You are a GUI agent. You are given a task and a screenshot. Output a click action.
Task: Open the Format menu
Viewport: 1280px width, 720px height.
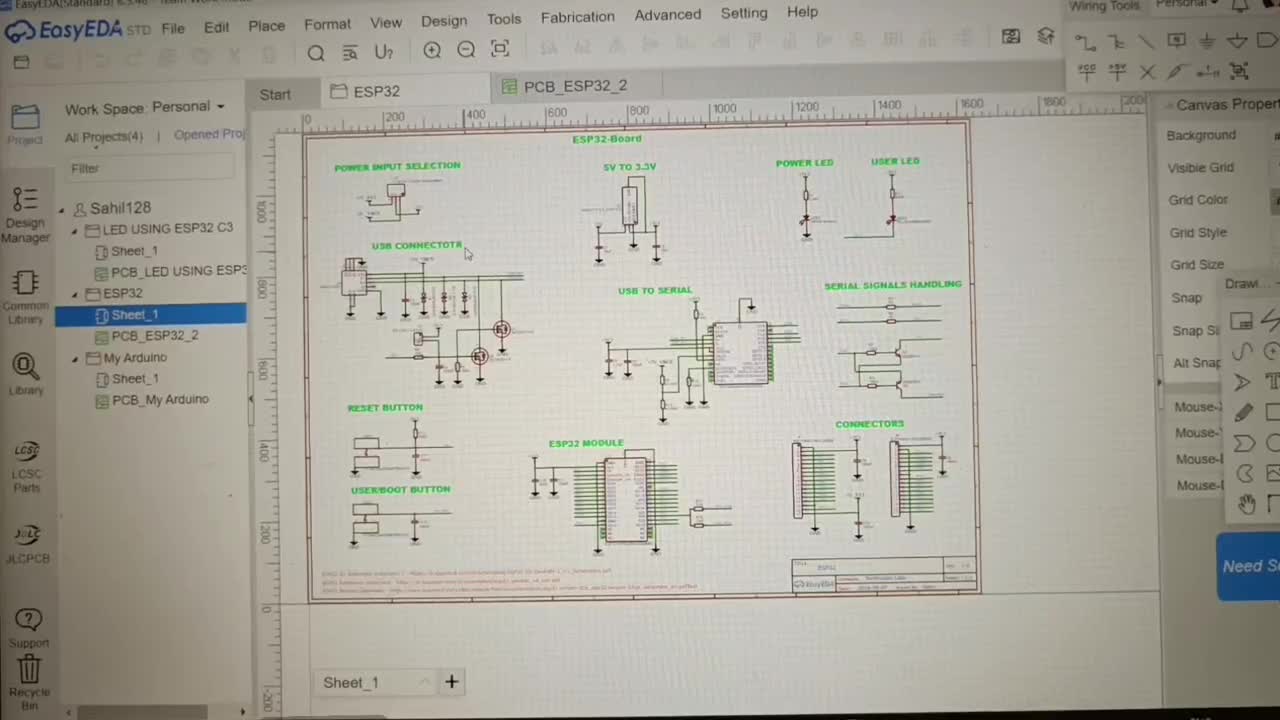(x=327, y=24)
